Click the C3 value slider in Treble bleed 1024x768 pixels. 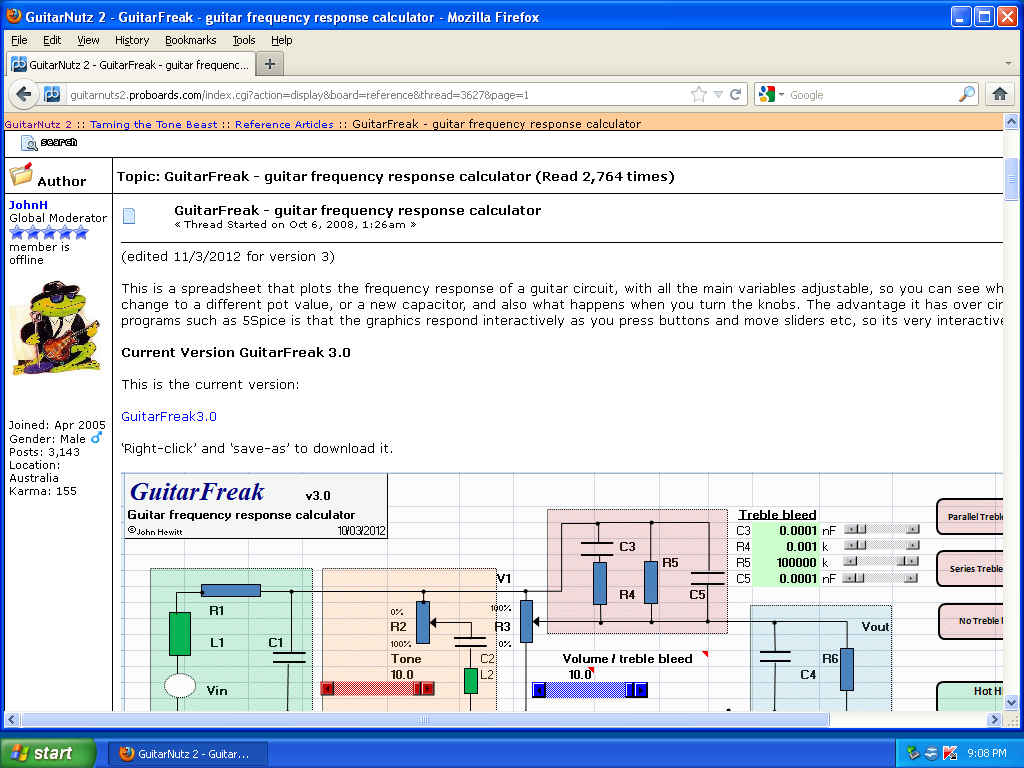point(882,529)
